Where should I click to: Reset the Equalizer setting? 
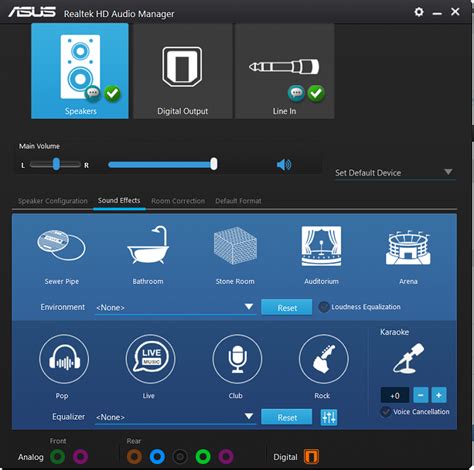point(287,417)
